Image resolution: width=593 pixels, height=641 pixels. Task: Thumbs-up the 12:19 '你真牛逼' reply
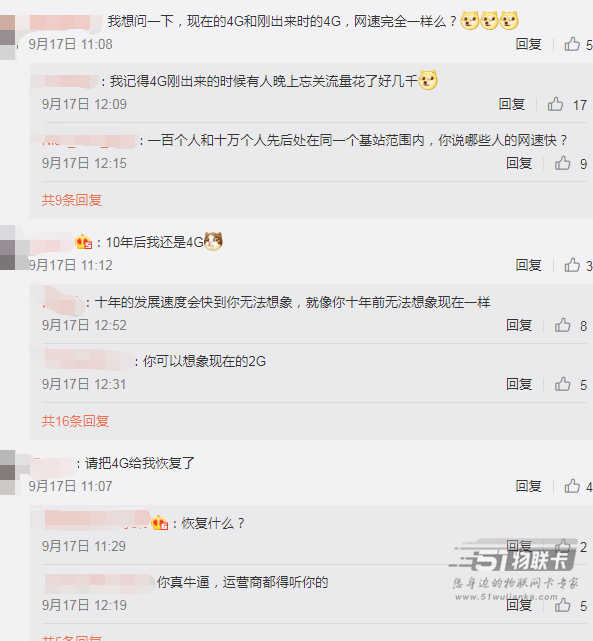563,605
